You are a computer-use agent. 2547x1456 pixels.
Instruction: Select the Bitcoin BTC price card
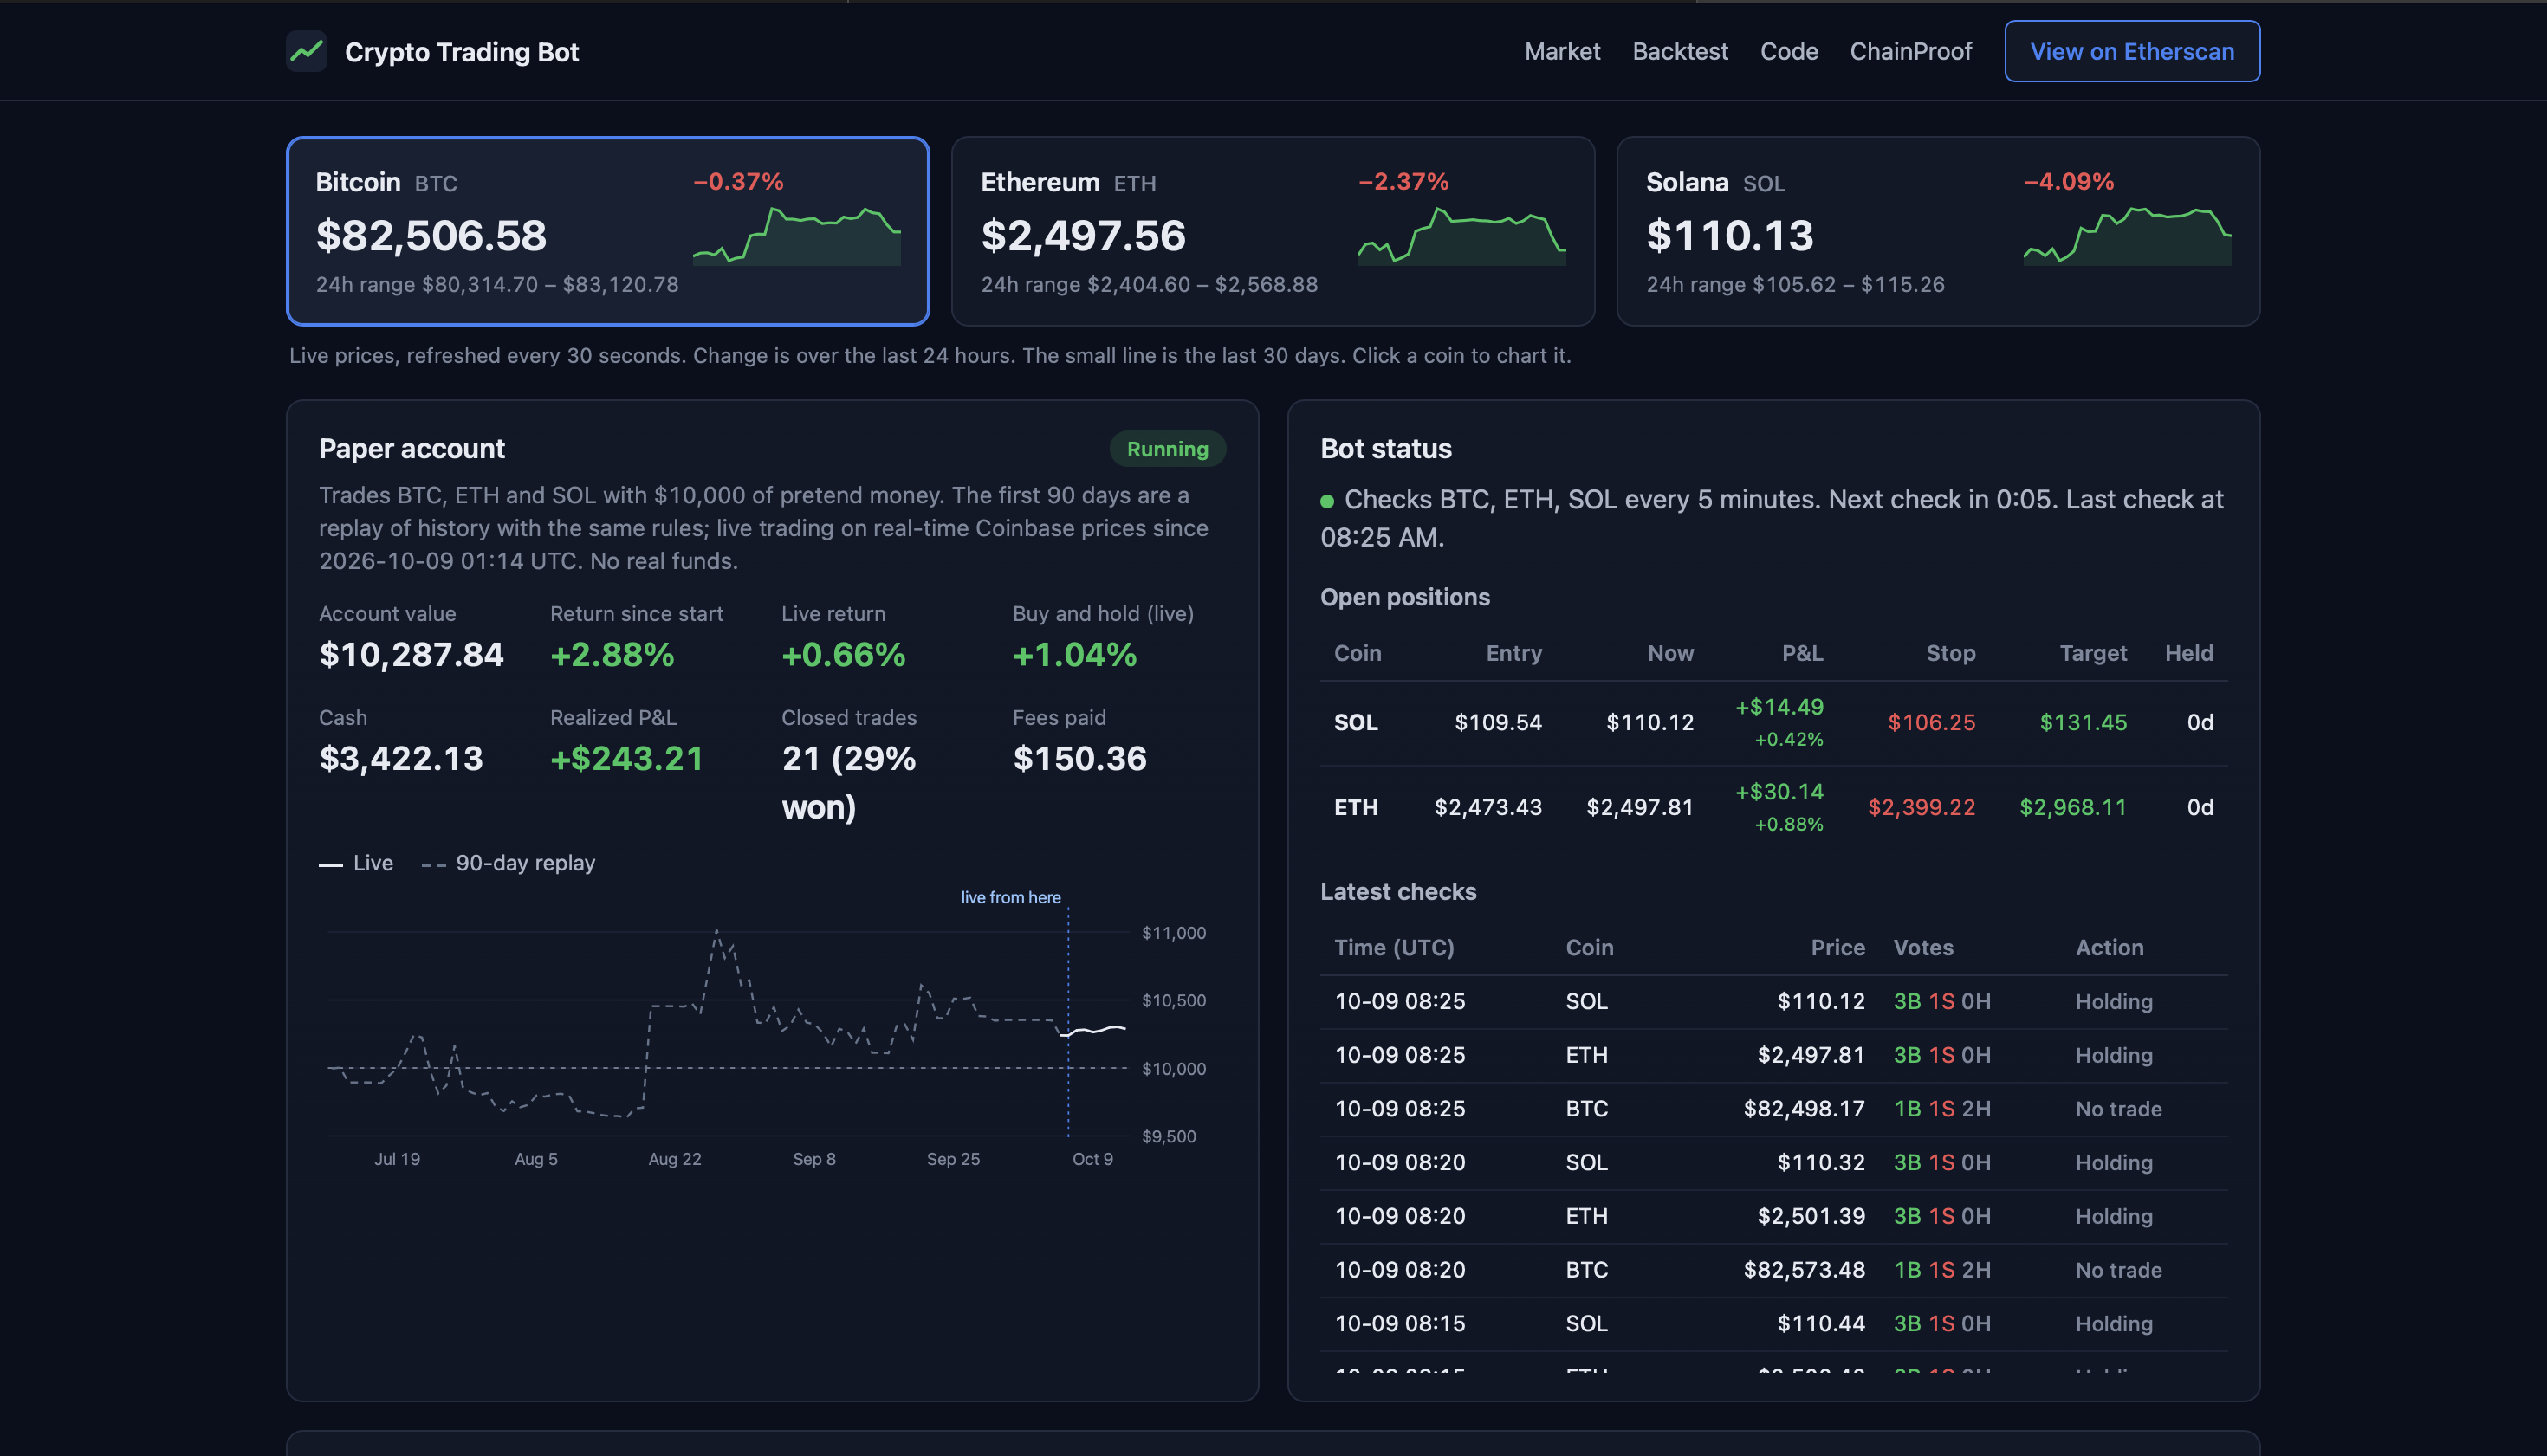[x=608, y=231]
